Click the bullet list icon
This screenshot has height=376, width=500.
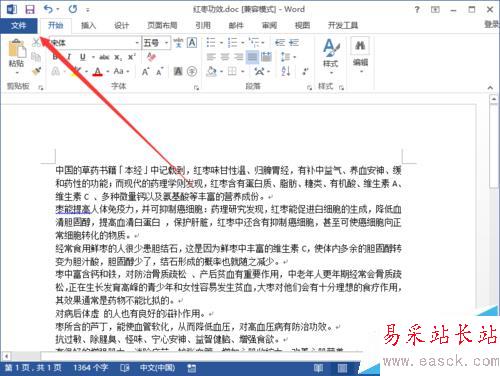click(x=211, y=43)
